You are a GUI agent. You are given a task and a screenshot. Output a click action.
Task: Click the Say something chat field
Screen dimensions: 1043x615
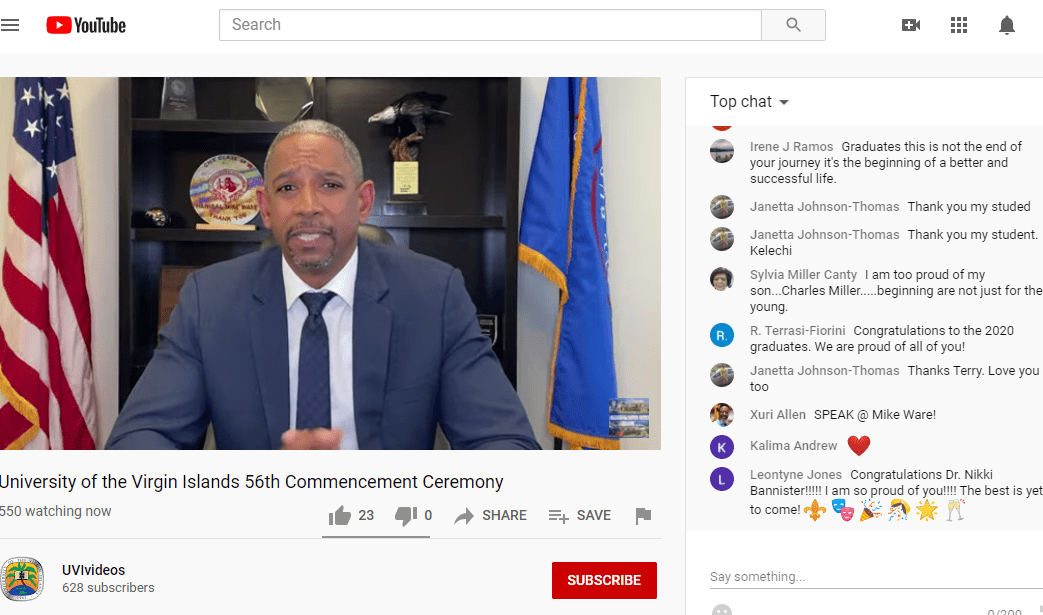(876, 576)
